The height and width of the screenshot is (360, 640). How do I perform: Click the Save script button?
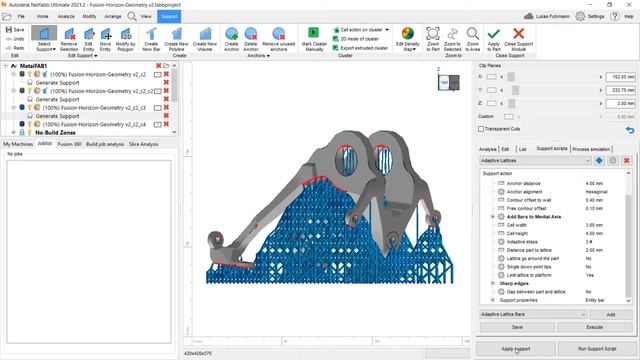pos(517,327)
